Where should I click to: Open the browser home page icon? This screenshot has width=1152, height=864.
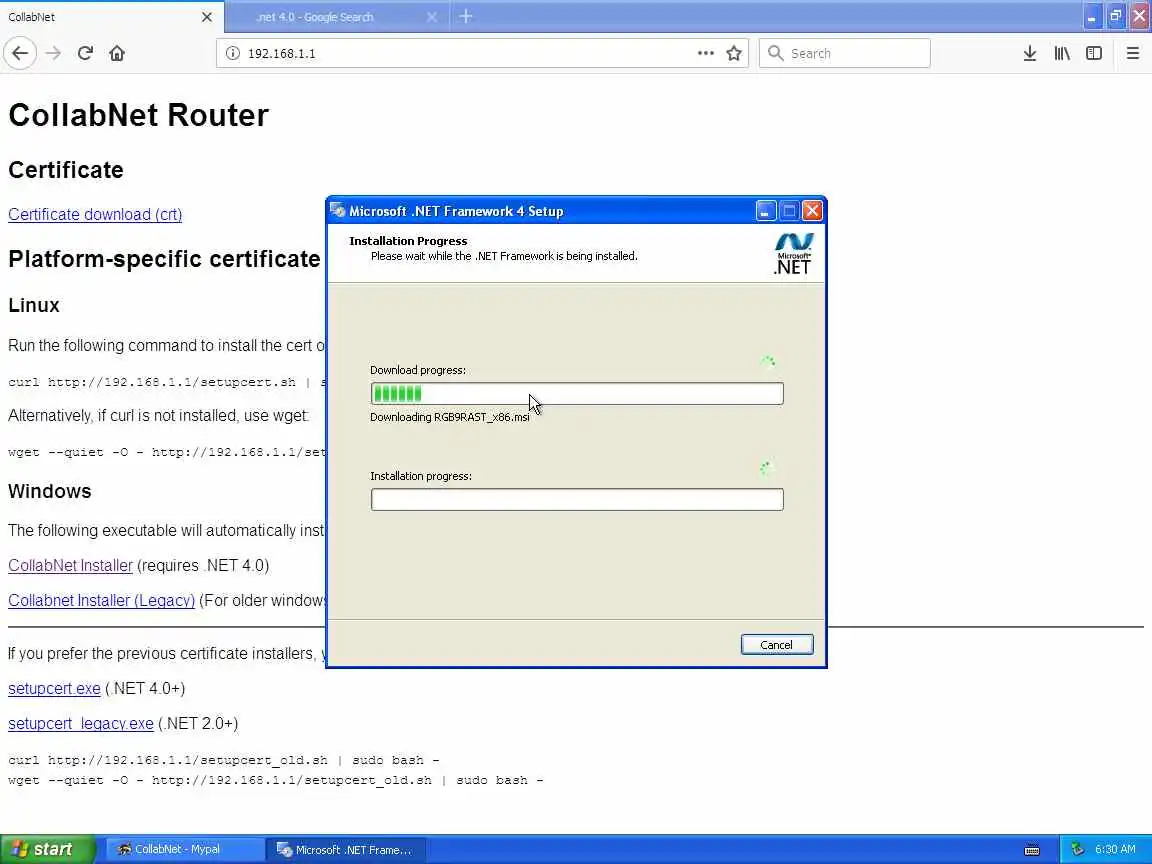pyautogui.click(x=117, y=53)
